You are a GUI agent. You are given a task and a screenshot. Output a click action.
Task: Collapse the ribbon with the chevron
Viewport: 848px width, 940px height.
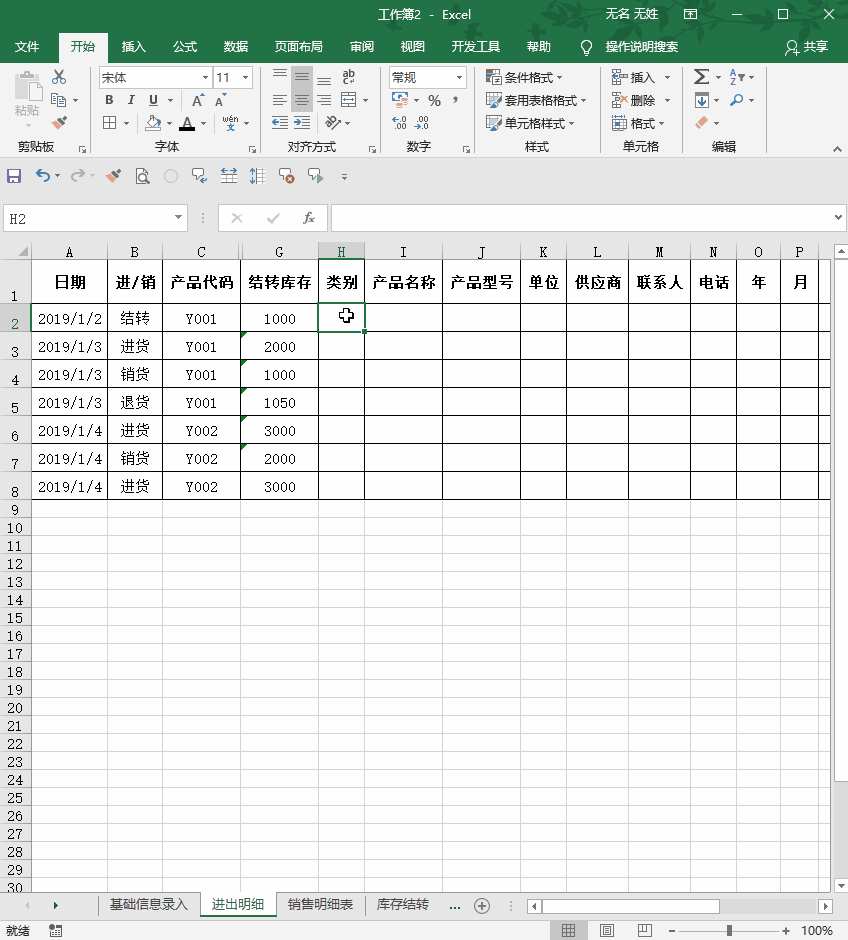(x=837, y=149)
